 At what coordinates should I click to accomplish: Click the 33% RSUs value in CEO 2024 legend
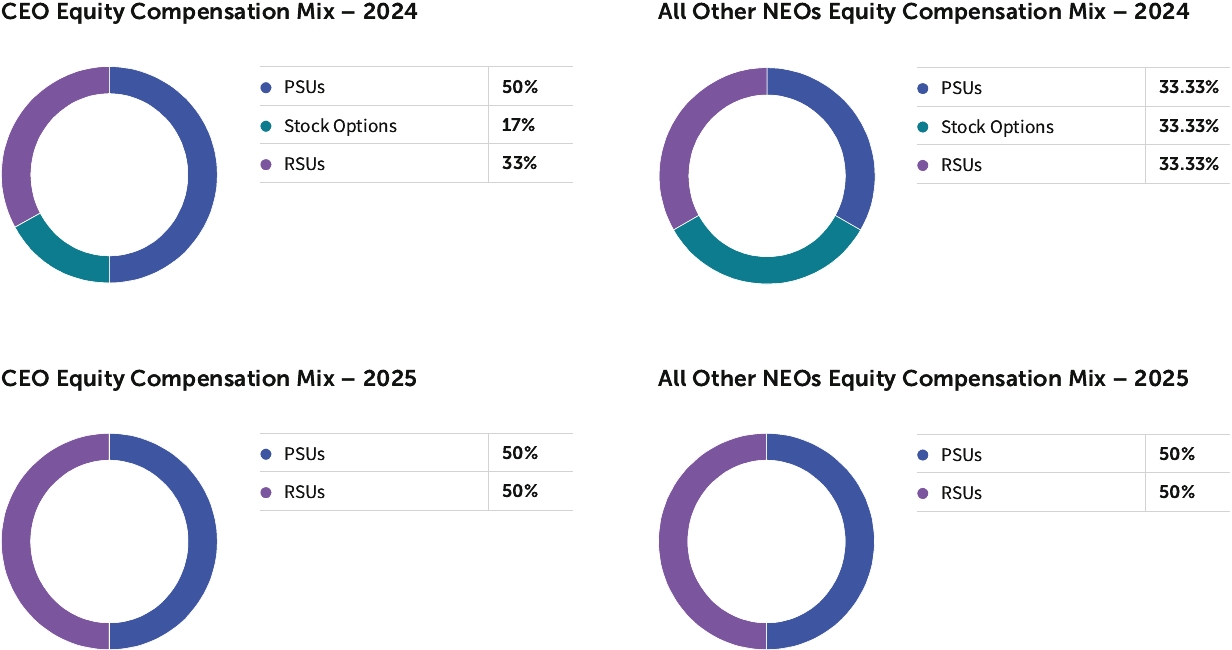tap(519, 163)
